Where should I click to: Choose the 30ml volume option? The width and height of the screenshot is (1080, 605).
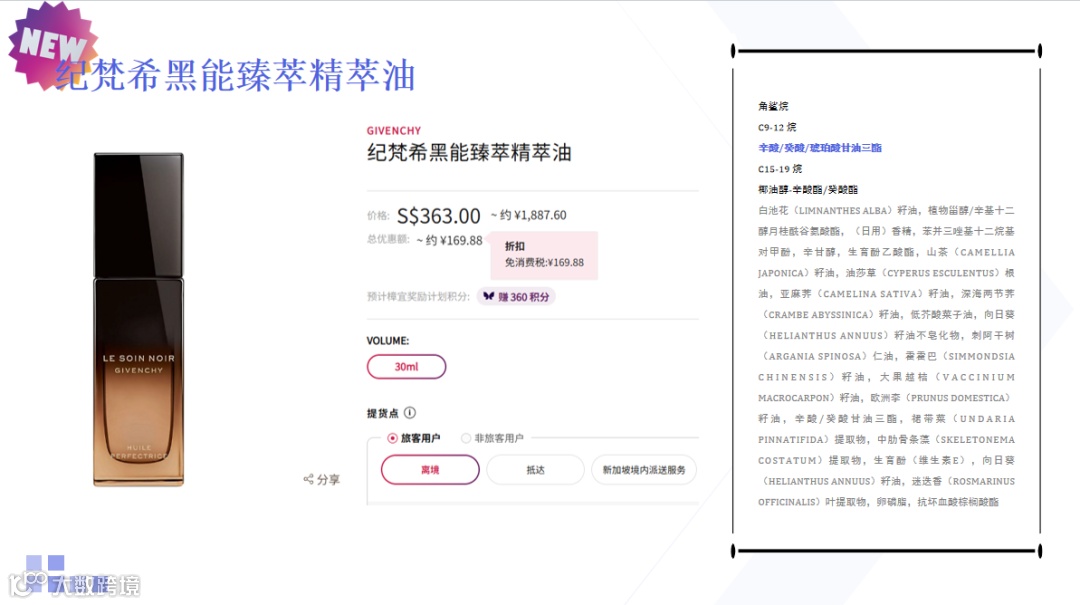click(406, 367)
